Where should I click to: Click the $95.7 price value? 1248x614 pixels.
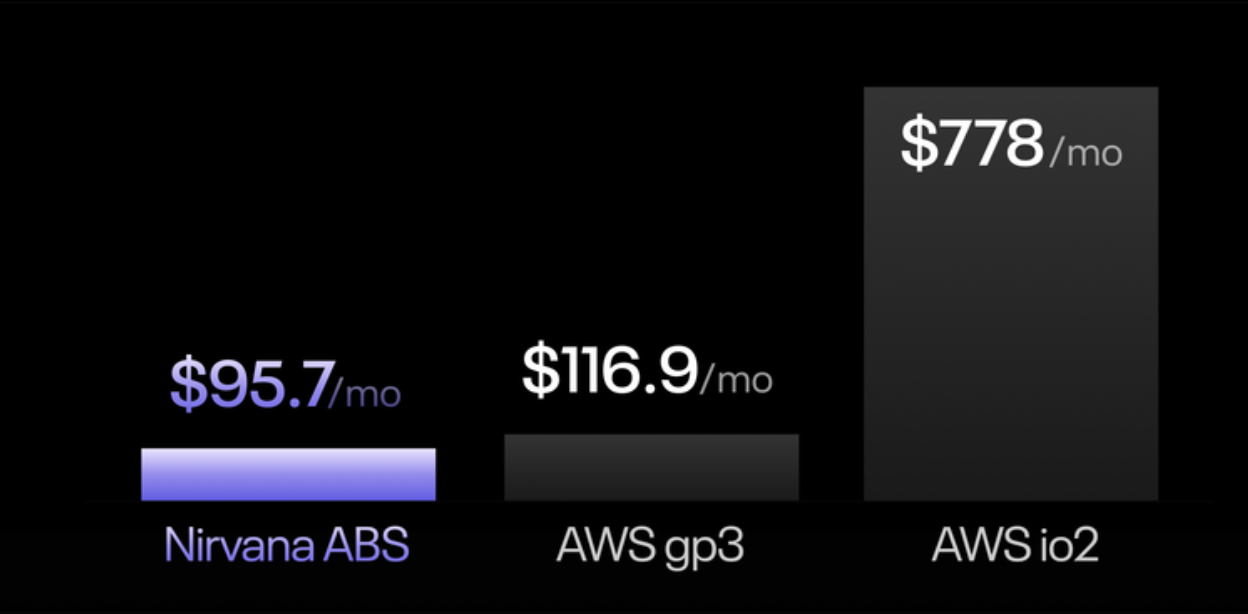point(251,385)
